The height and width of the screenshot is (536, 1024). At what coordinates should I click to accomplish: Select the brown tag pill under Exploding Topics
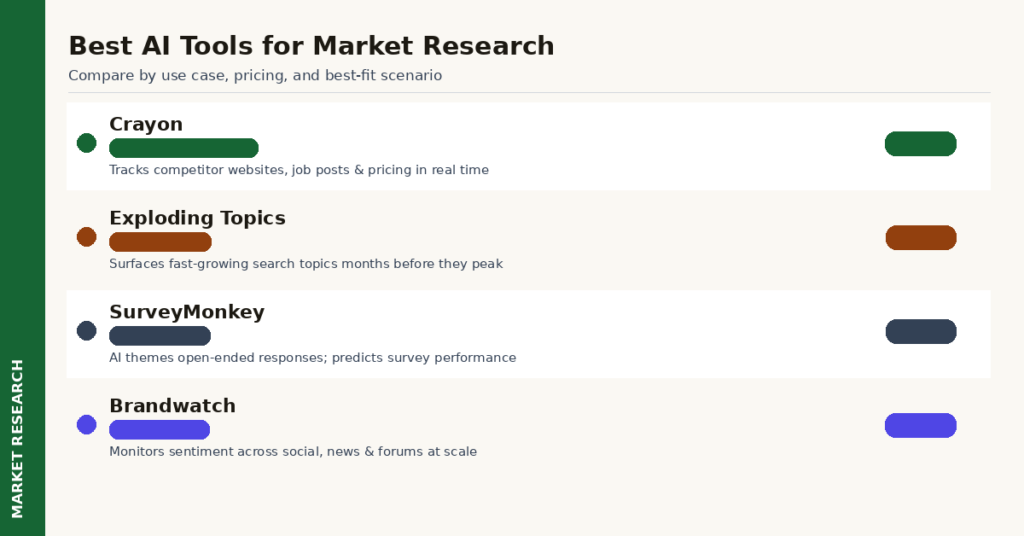[x=160, y=242]
